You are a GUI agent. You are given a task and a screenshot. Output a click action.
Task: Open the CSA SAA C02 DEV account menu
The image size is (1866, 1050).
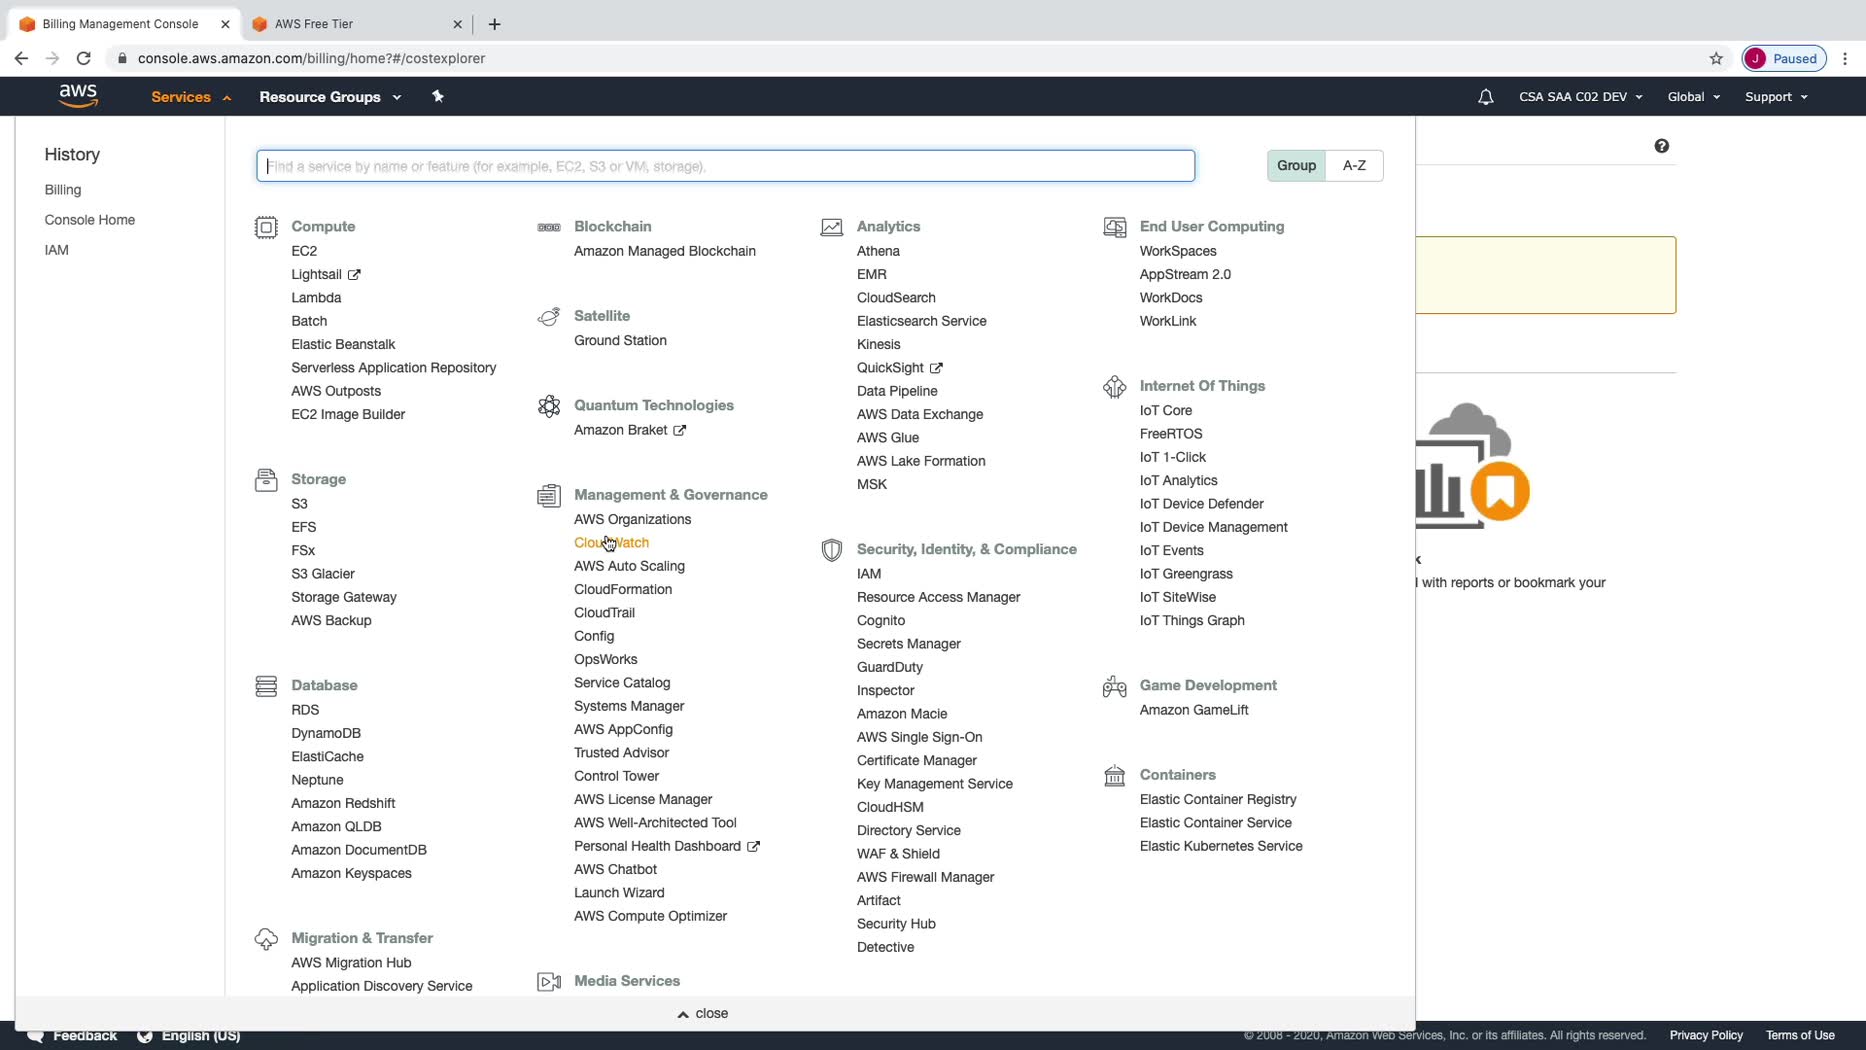[1581, 97]
